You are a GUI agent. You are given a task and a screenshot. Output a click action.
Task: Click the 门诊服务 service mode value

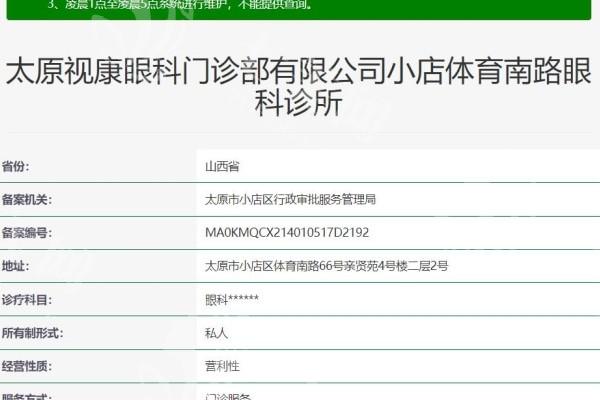pyautogui.click(x=227, y=396)
